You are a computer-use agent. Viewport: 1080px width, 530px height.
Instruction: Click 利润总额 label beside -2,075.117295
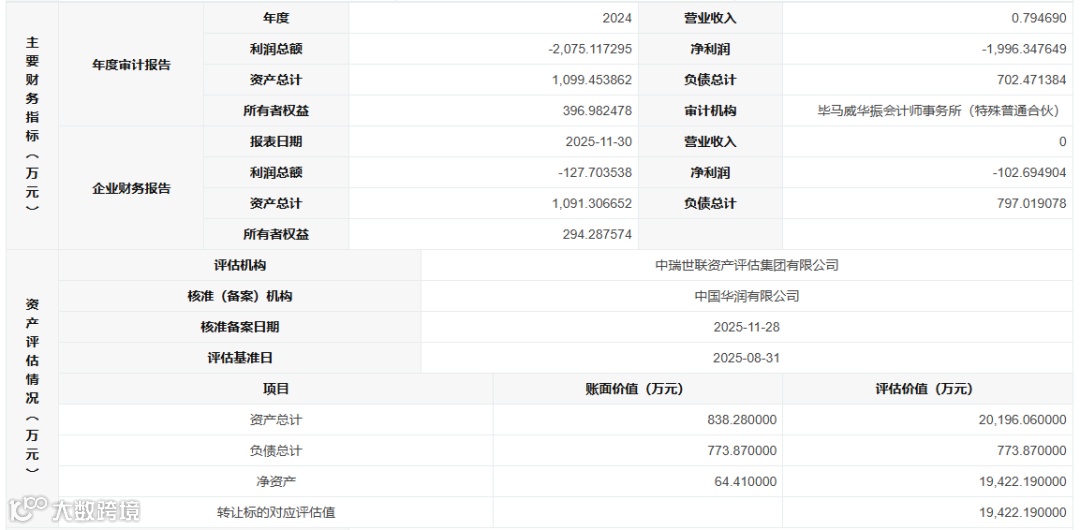276,50
